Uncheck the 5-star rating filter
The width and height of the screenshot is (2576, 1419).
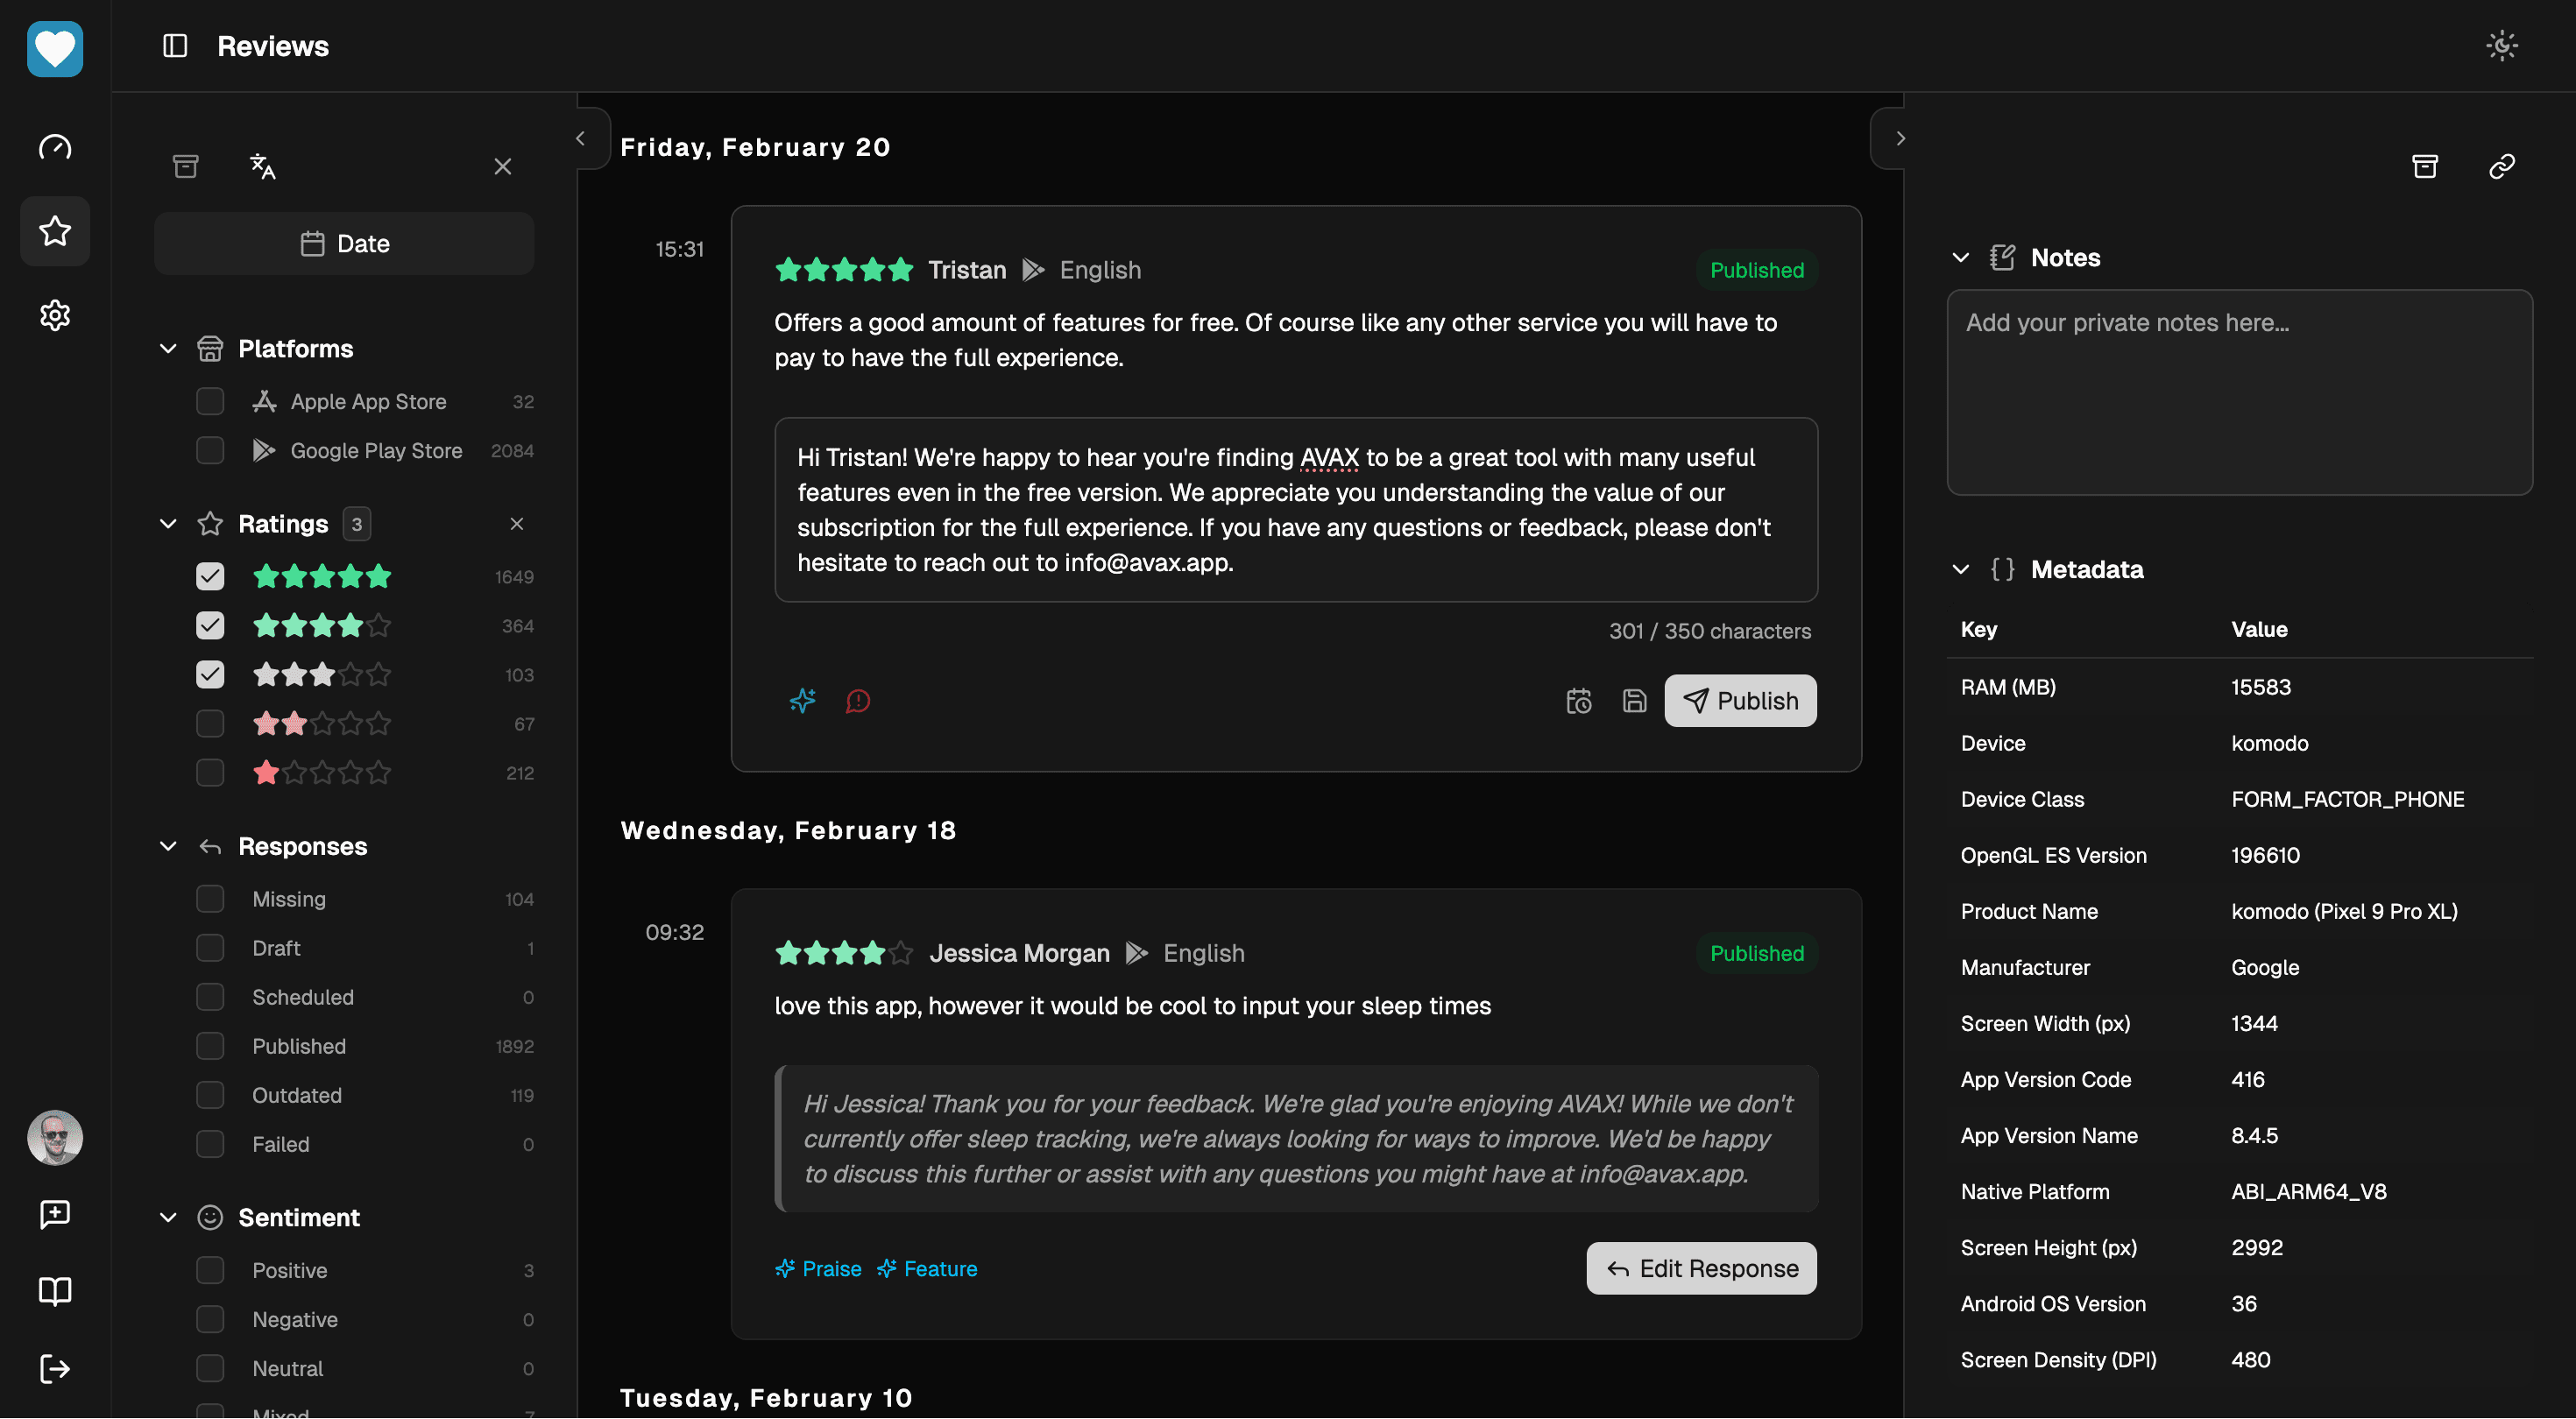[210, 576]
